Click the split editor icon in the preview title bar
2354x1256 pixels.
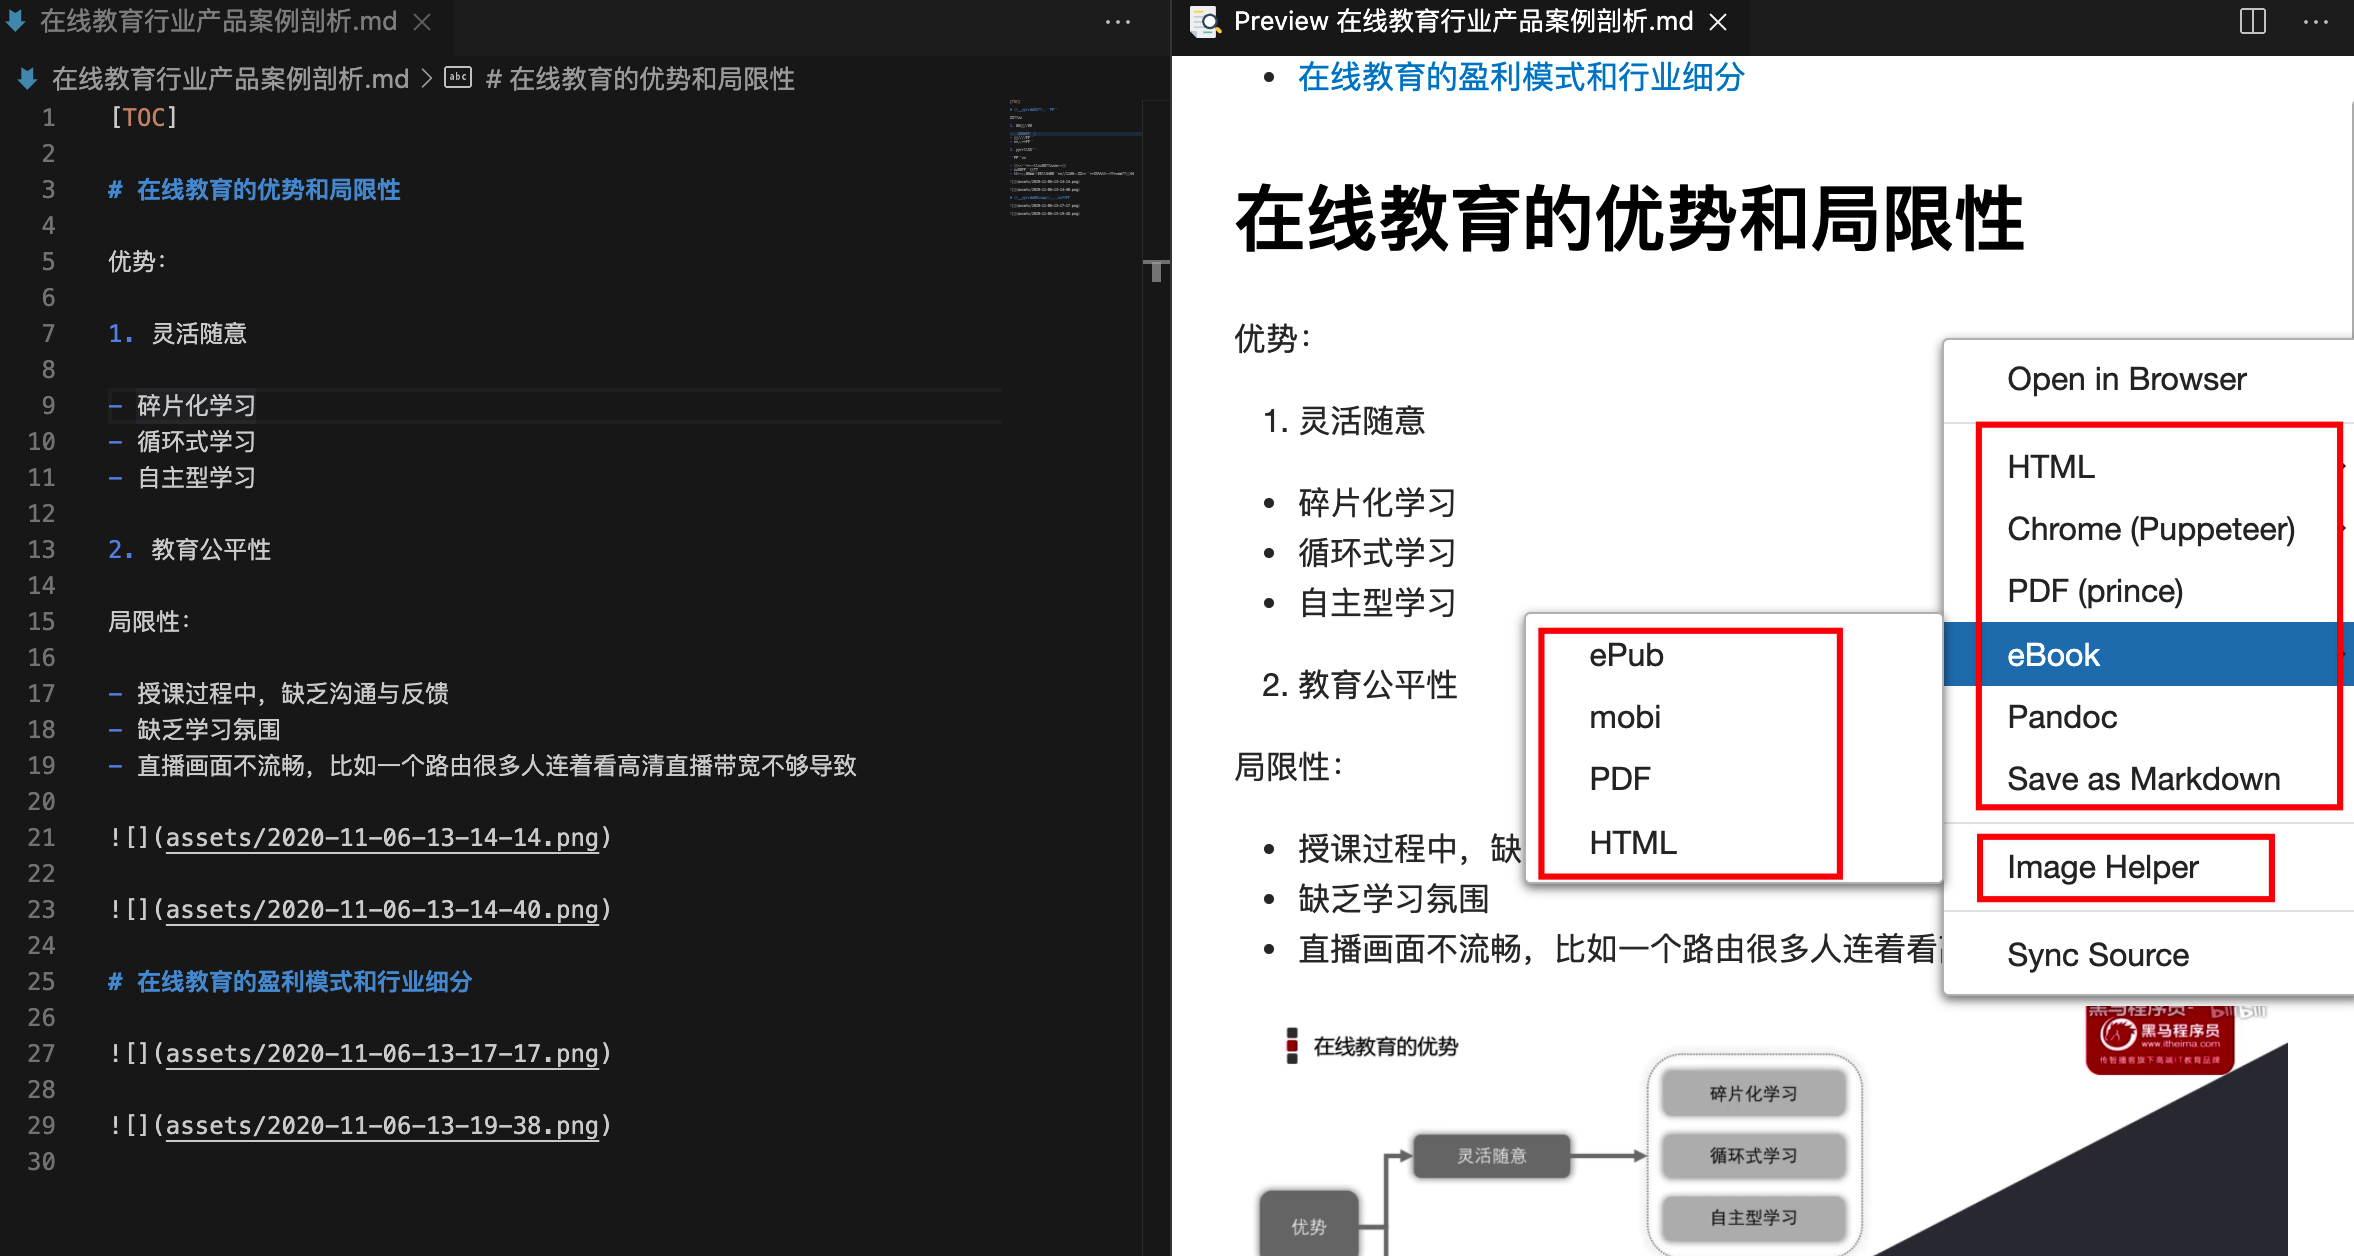tap(2251, 20)
